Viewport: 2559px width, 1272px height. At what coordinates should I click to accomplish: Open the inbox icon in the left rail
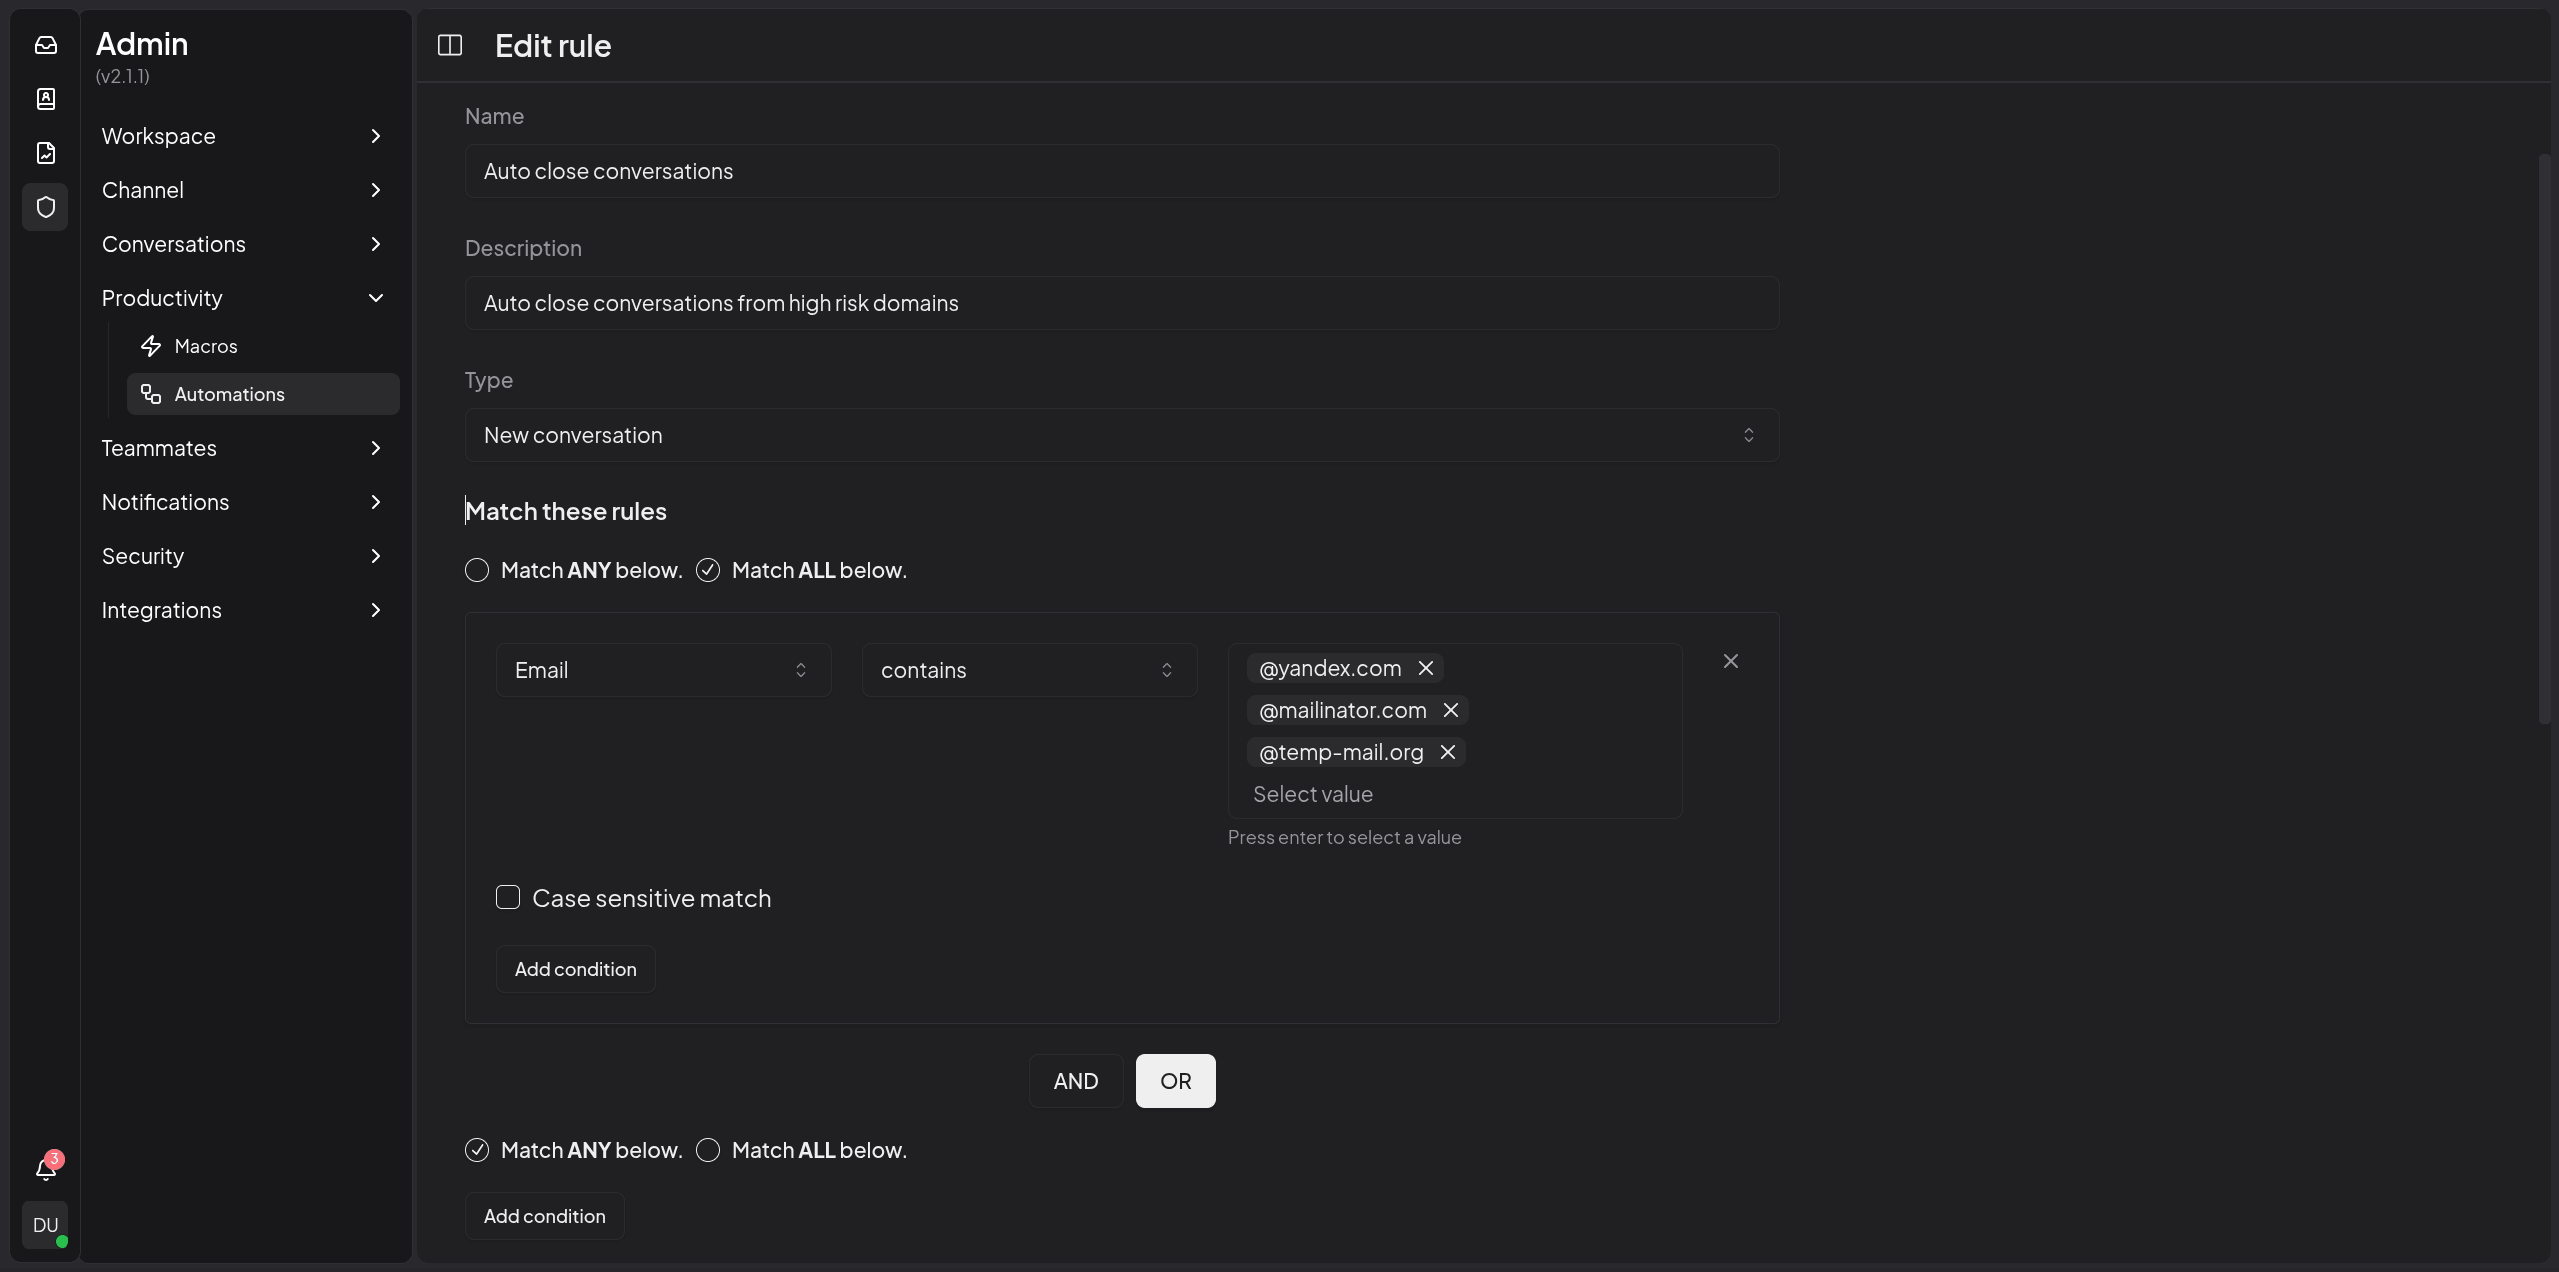46,45
